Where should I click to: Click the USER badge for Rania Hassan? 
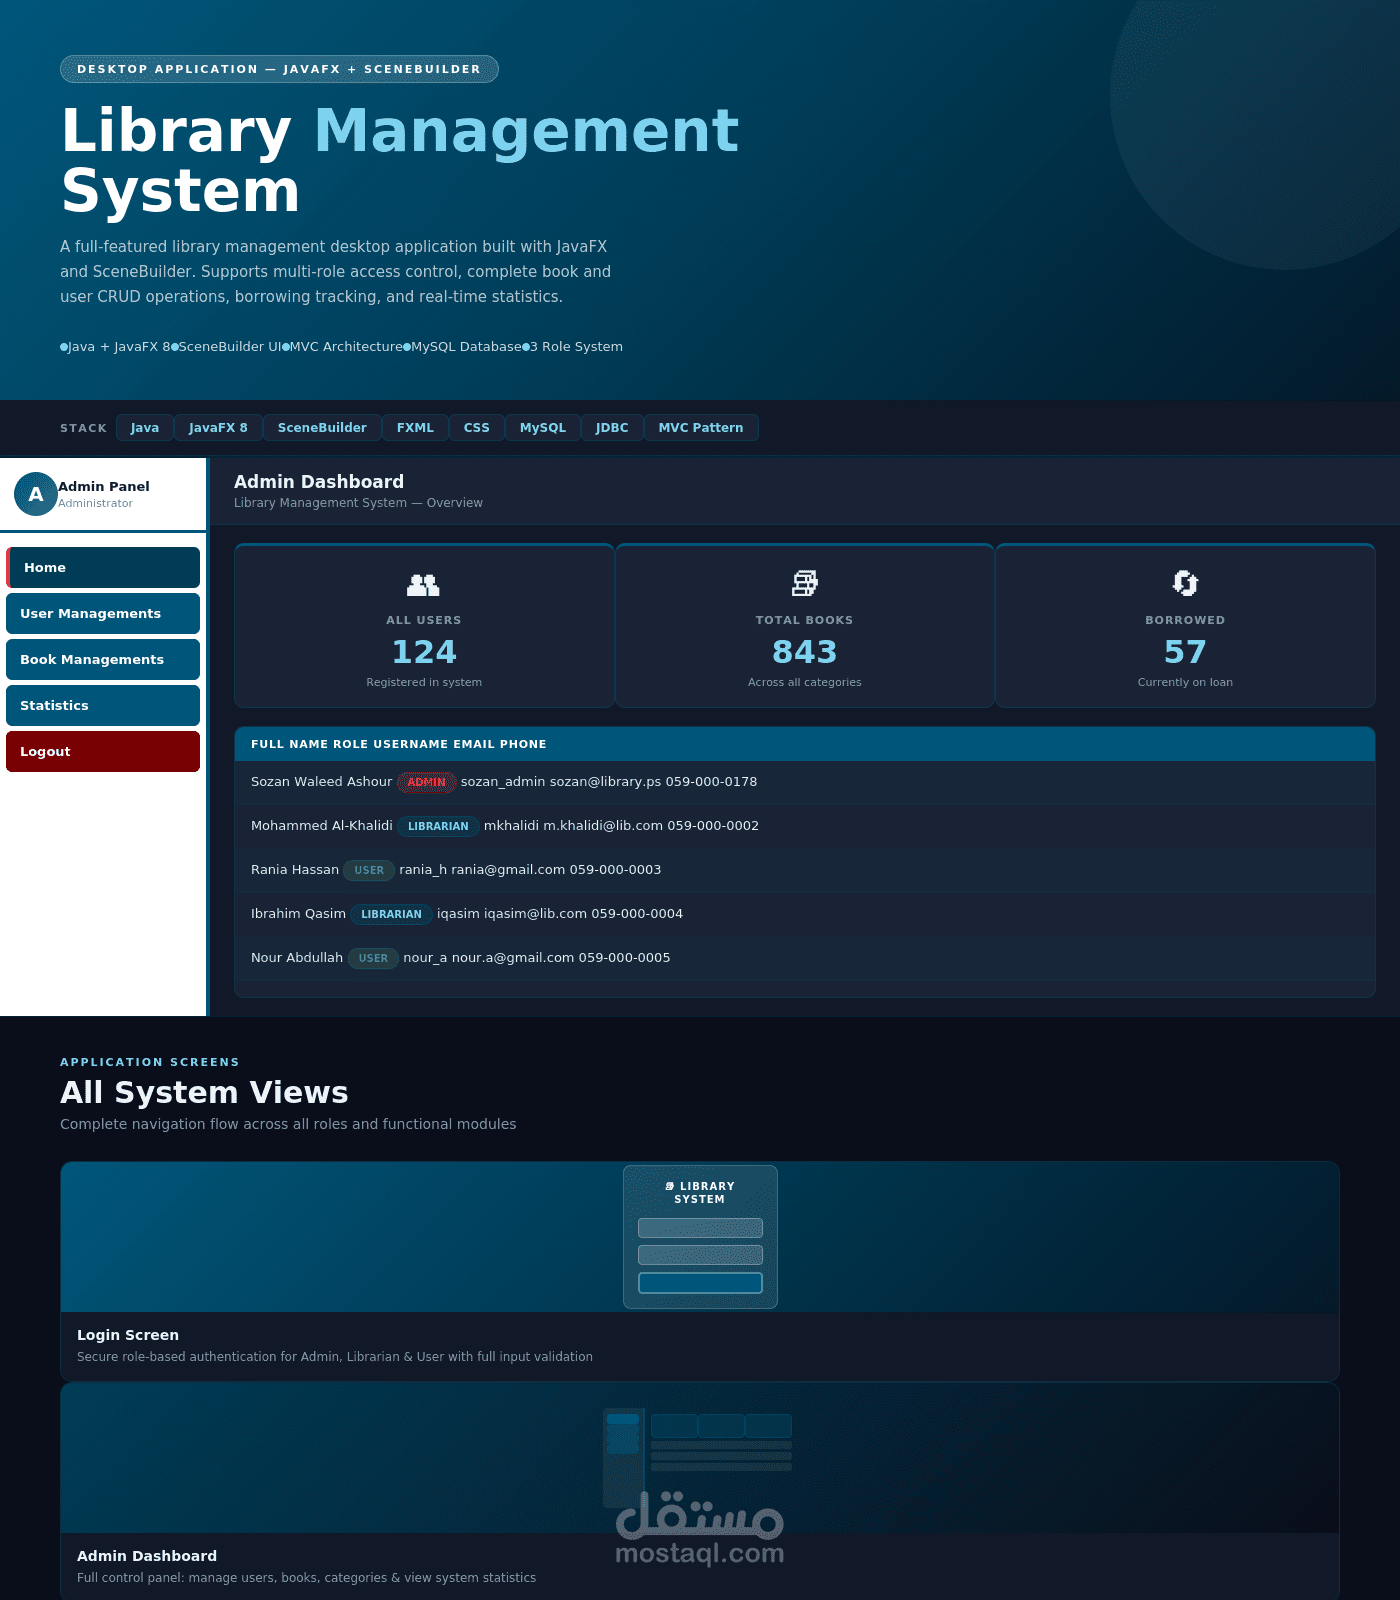pos(369,870)
